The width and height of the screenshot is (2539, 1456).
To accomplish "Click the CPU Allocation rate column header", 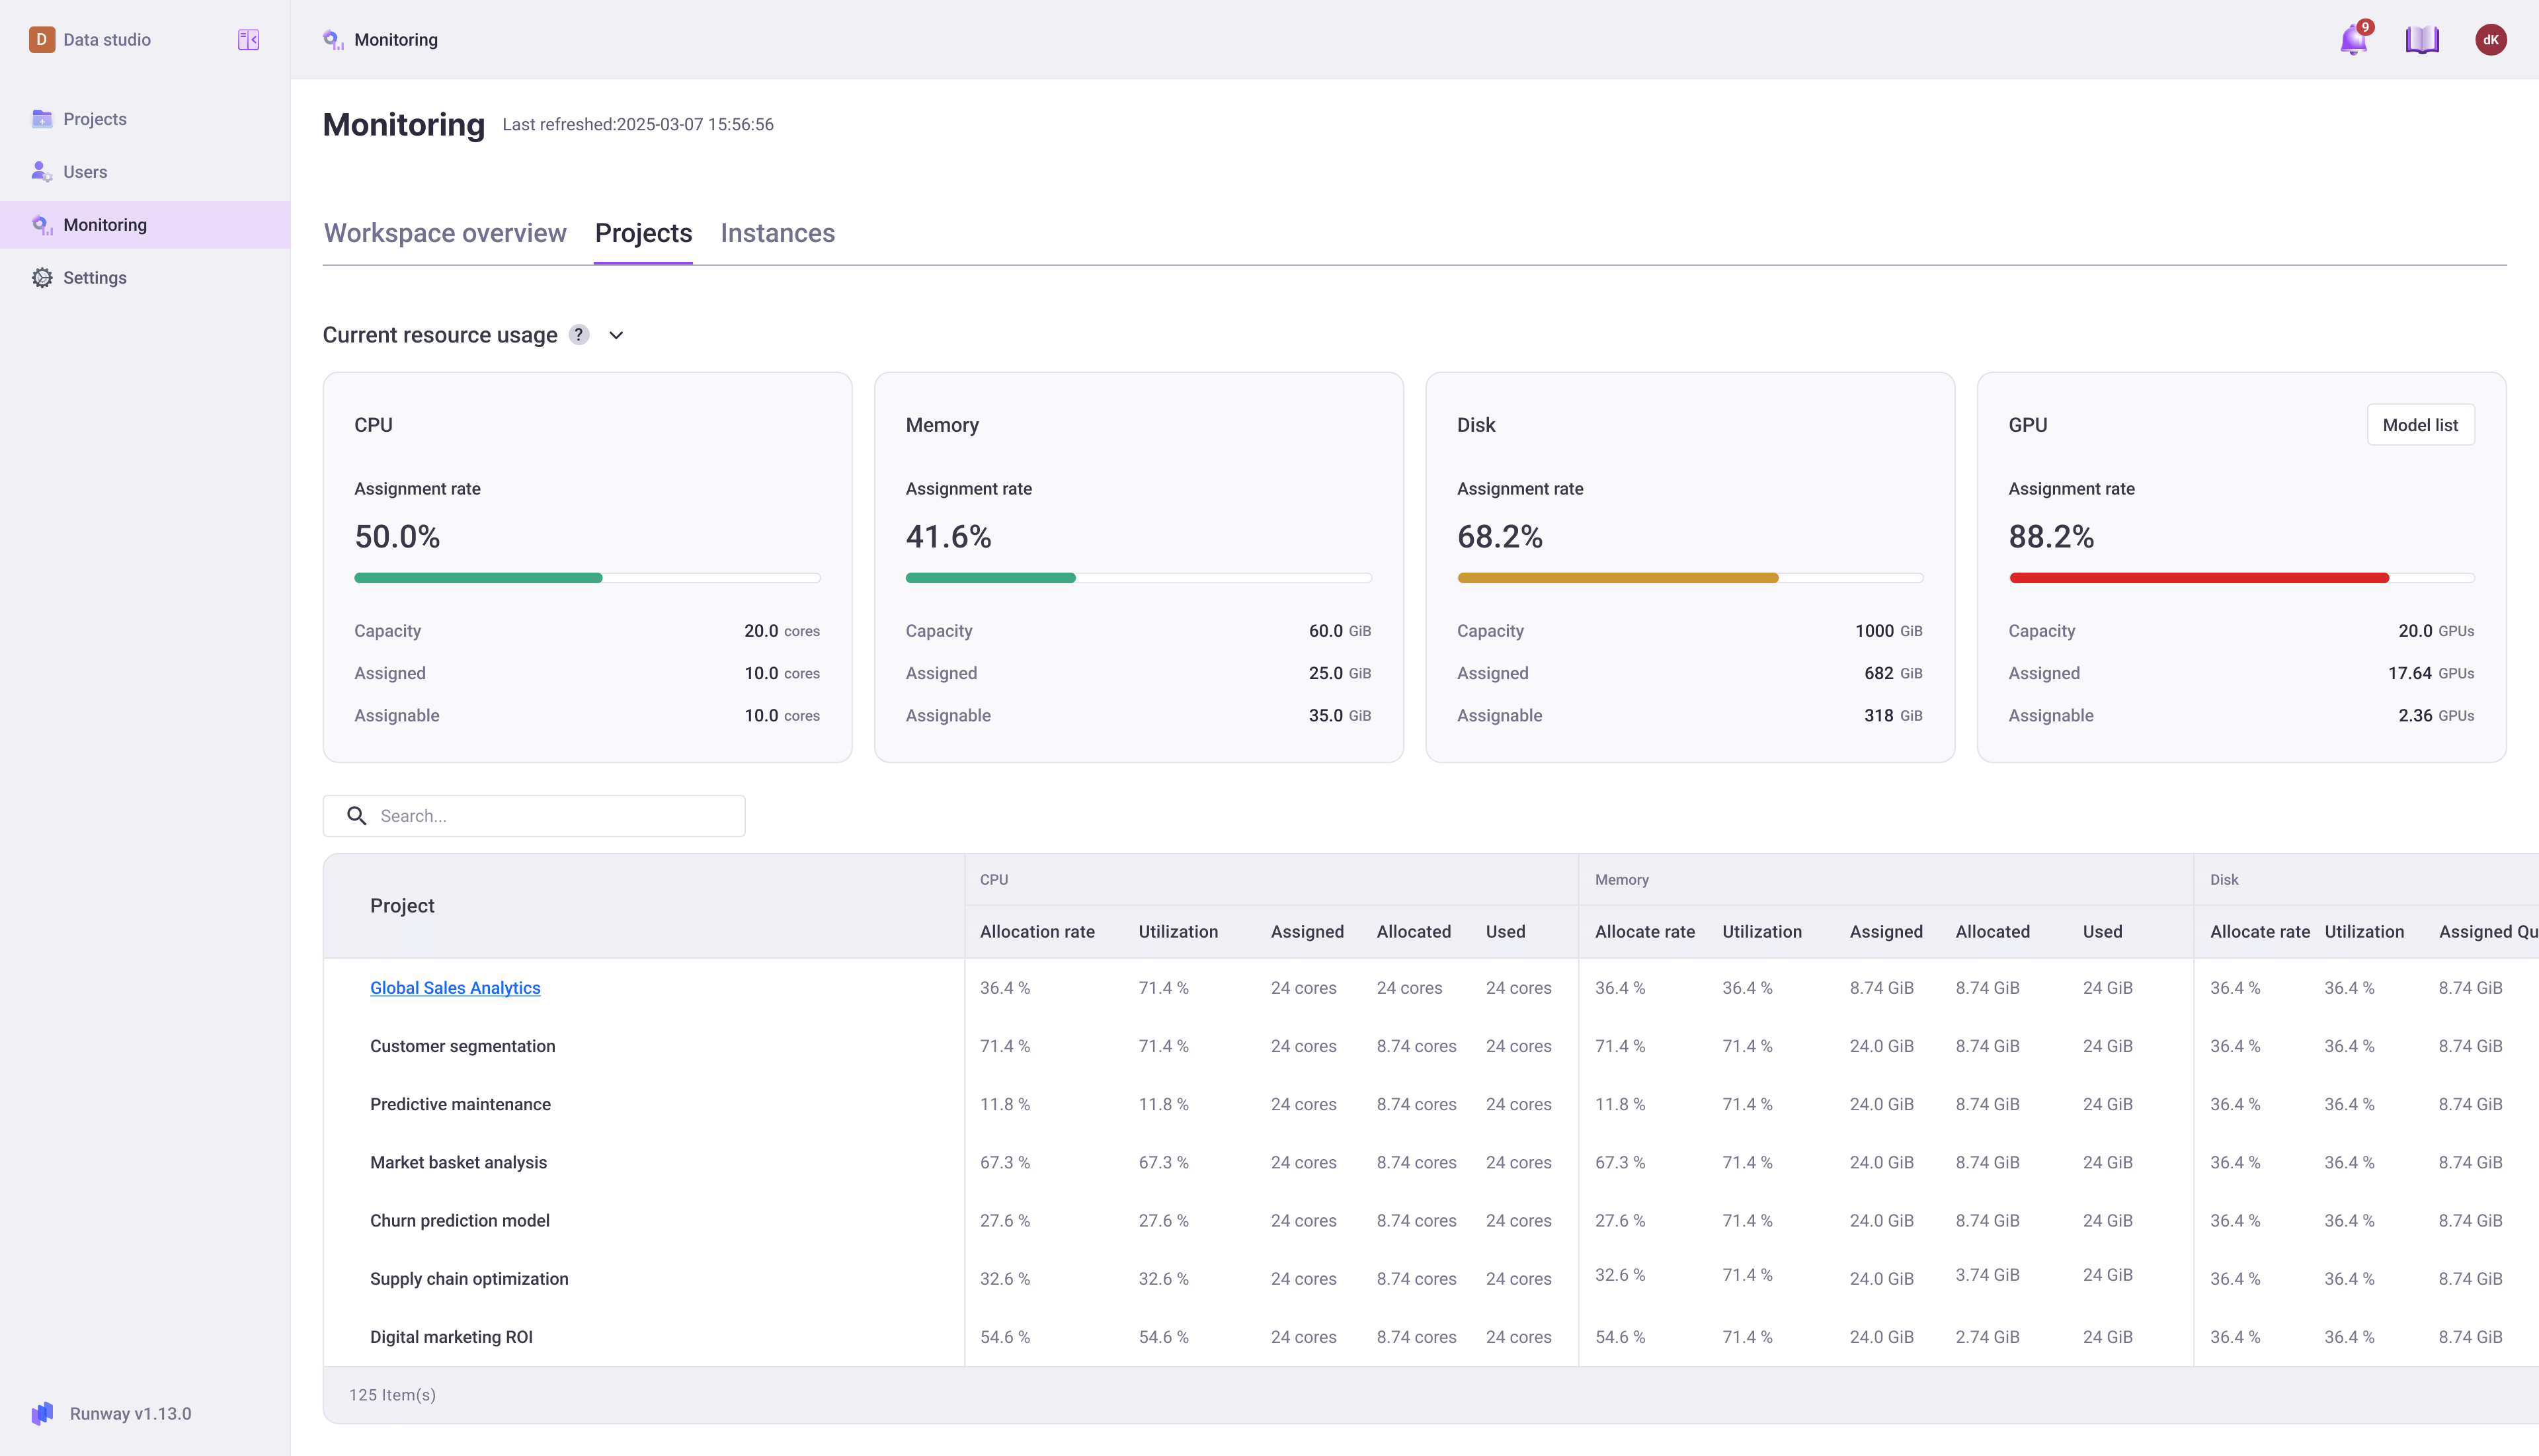I will 1037,932.
